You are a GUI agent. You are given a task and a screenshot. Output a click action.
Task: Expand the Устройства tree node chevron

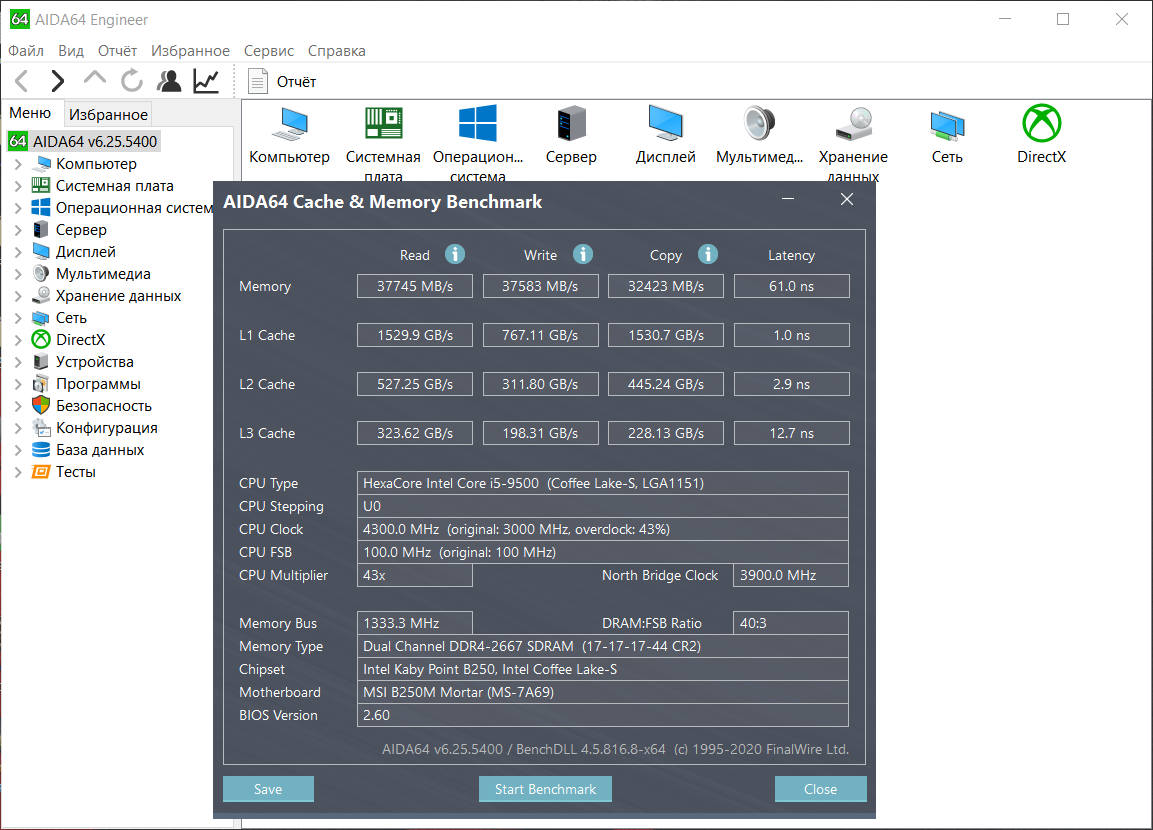click(x=18, y=362)
